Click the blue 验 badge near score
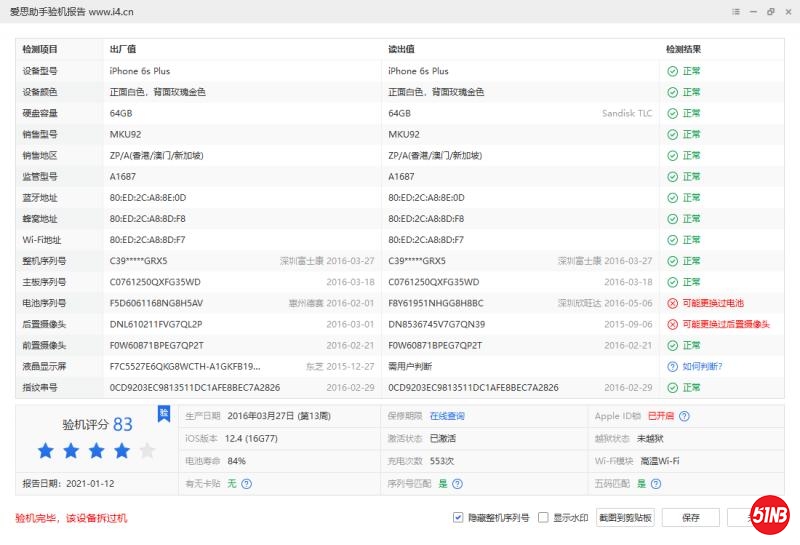This screenshot has height=545, width=800. tap(164, 414)
